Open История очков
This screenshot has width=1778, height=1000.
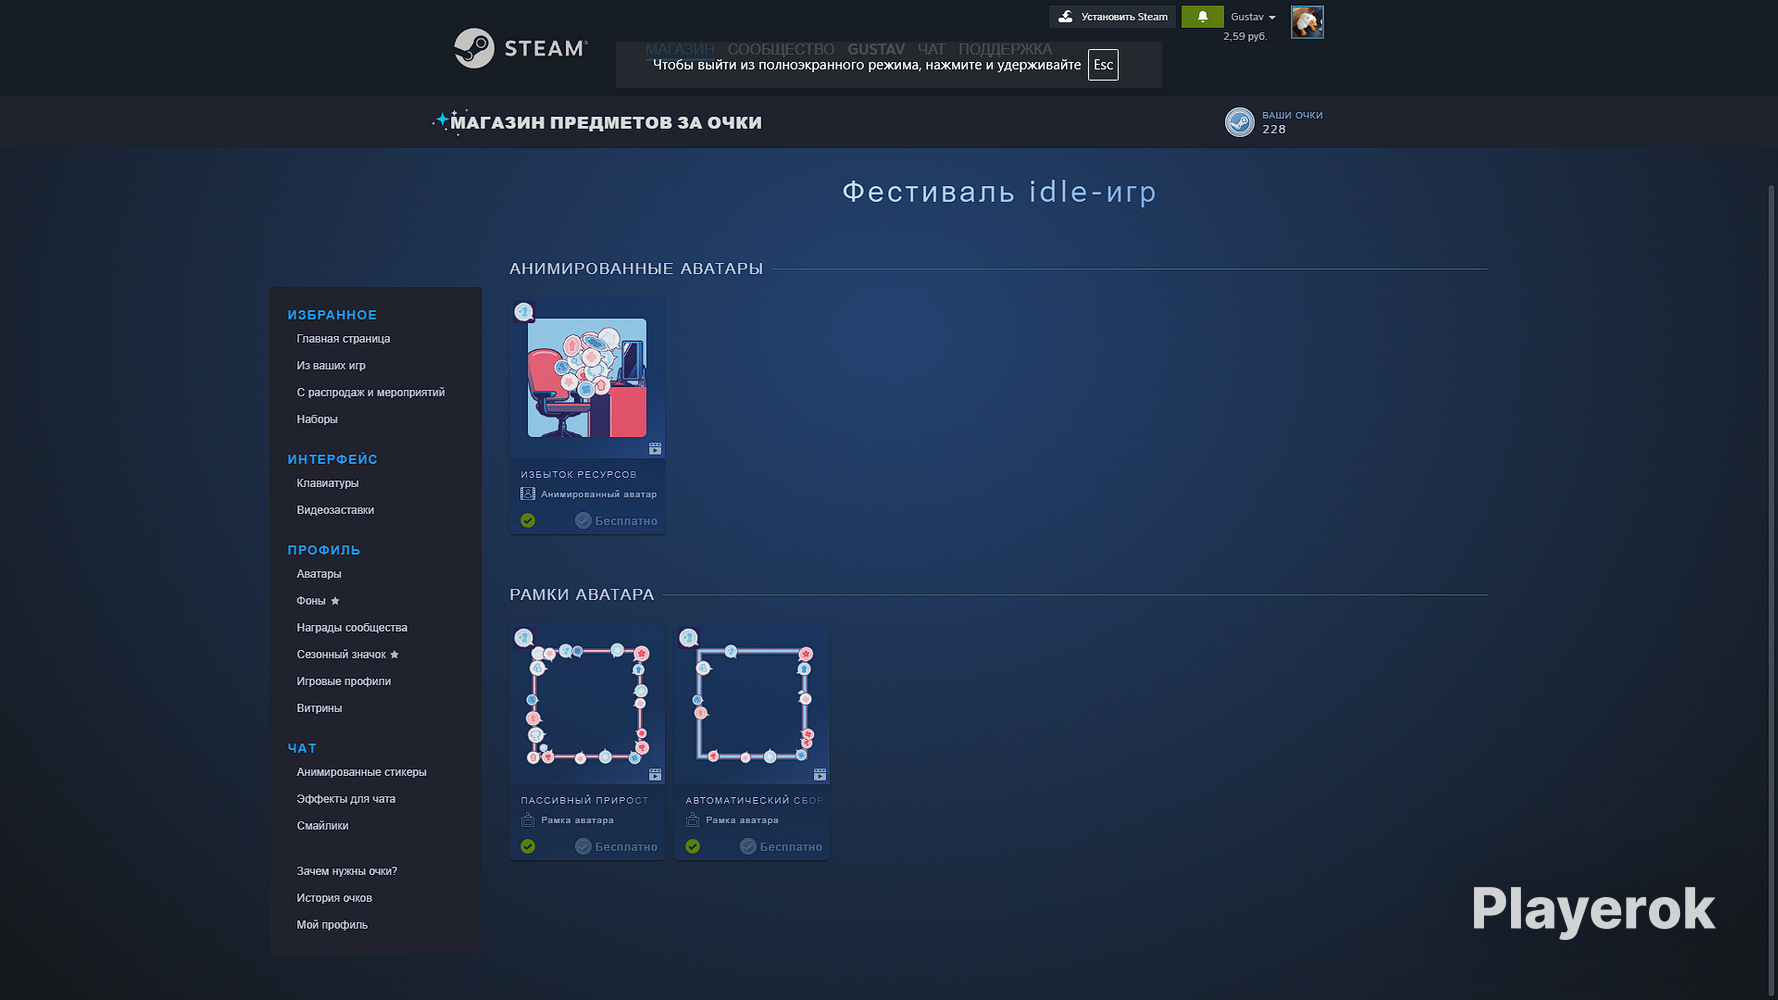[334, 899]
